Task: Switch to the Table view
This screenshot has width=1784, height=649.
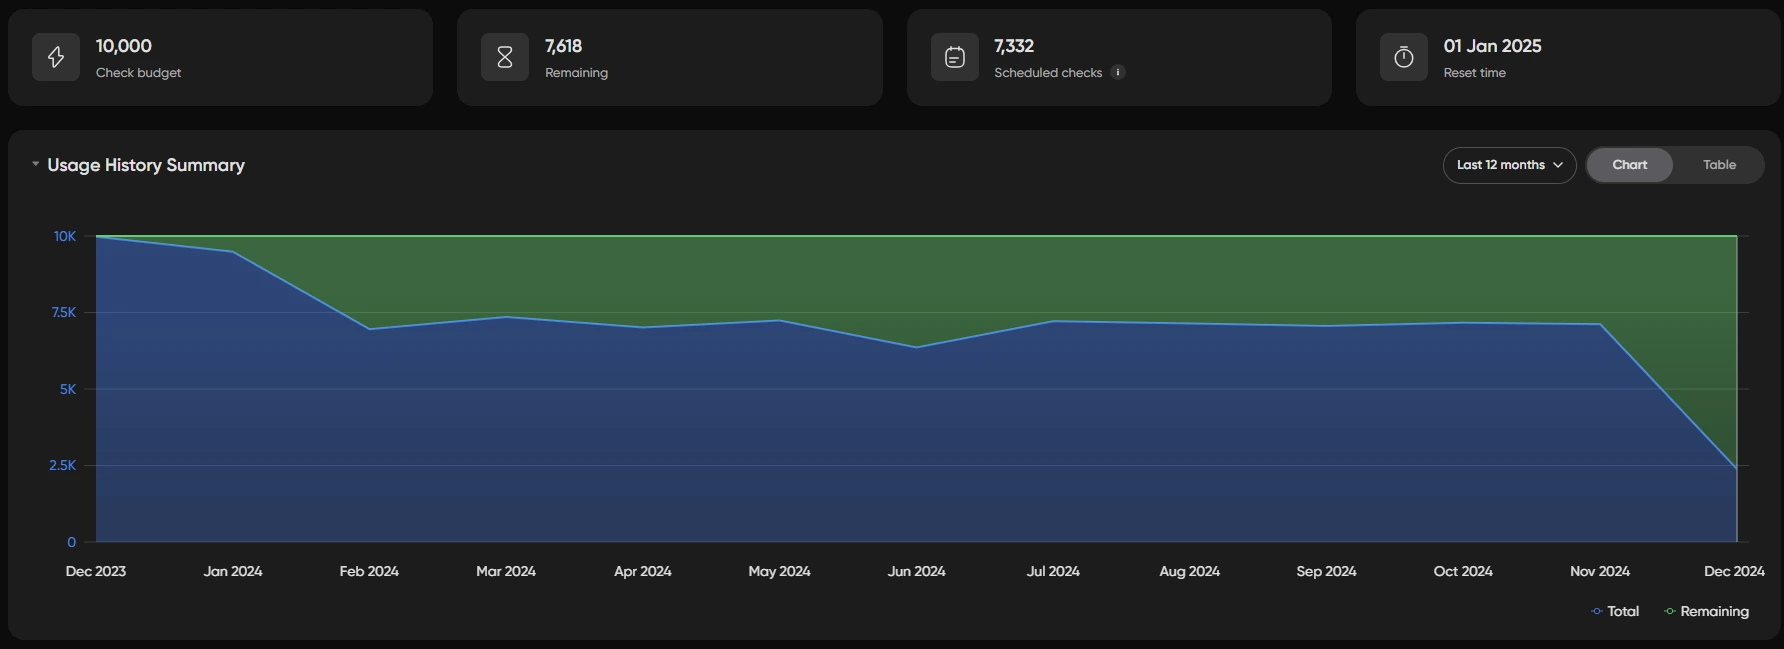Action: pos(1719,165)
